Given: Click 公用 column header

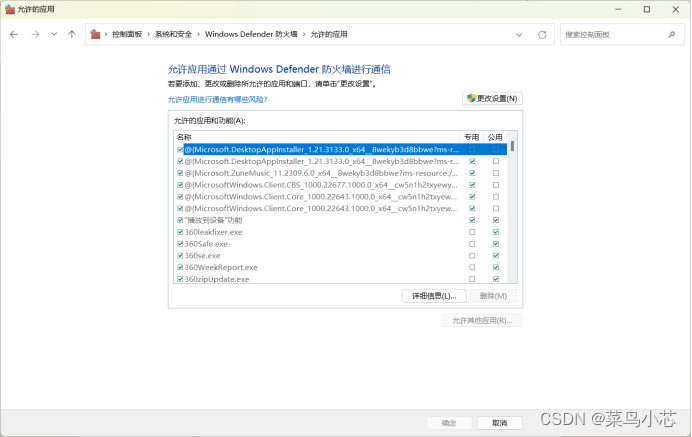Looking at the screenshot, I should (495, 137).
